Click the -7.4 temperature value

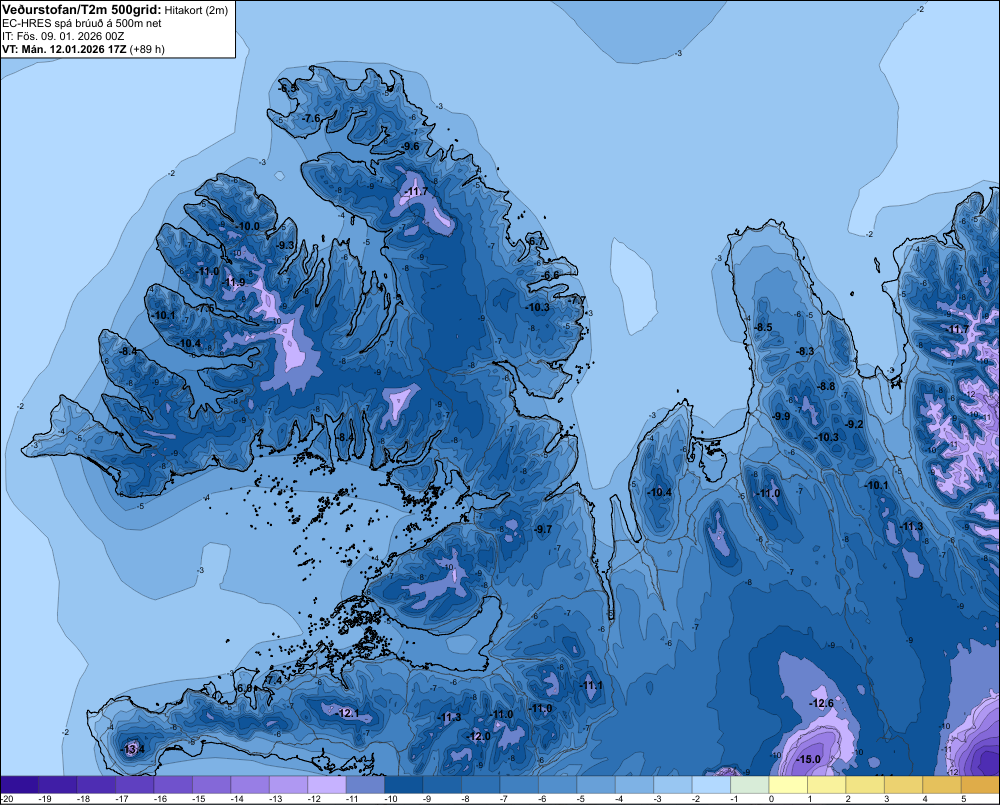[274, 680]
